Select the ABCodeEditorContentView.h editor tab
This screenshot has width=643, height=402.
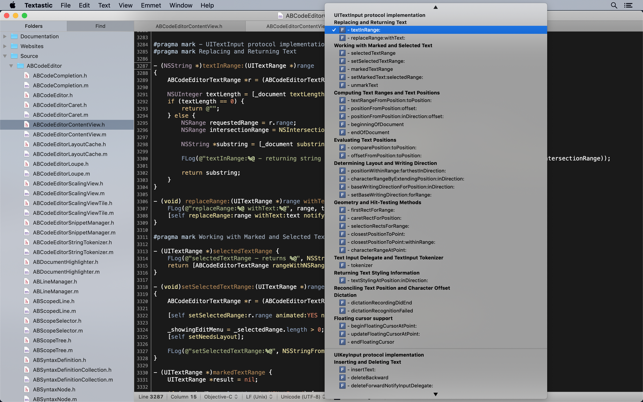click(x=189, y=26)
